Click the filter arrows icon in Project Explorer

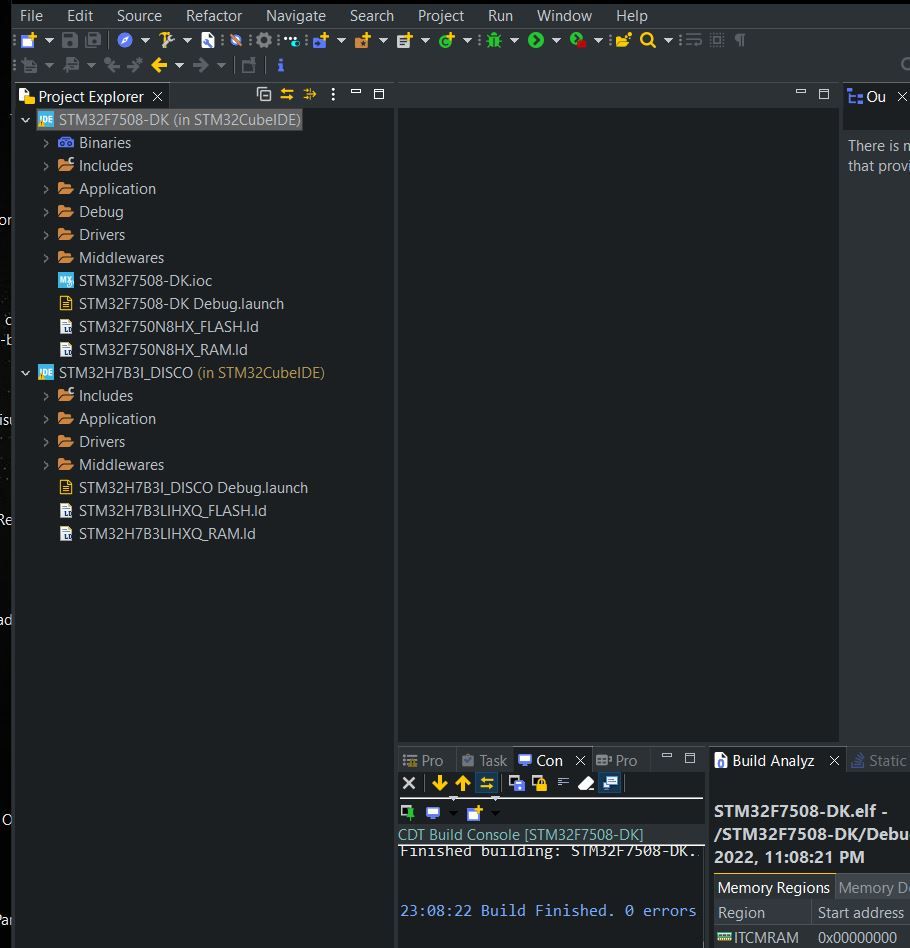click(x=310, y=94)
